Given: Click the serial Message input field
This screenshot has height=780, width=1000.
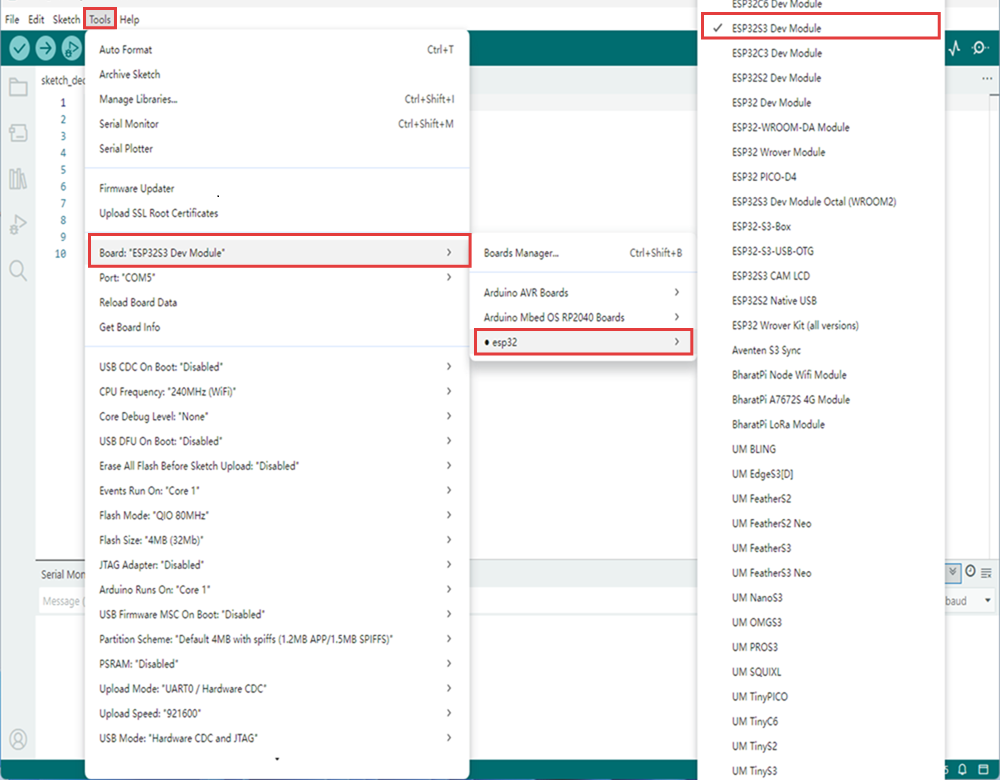Looking at the screenshot, I should click(x=62, y=601).
